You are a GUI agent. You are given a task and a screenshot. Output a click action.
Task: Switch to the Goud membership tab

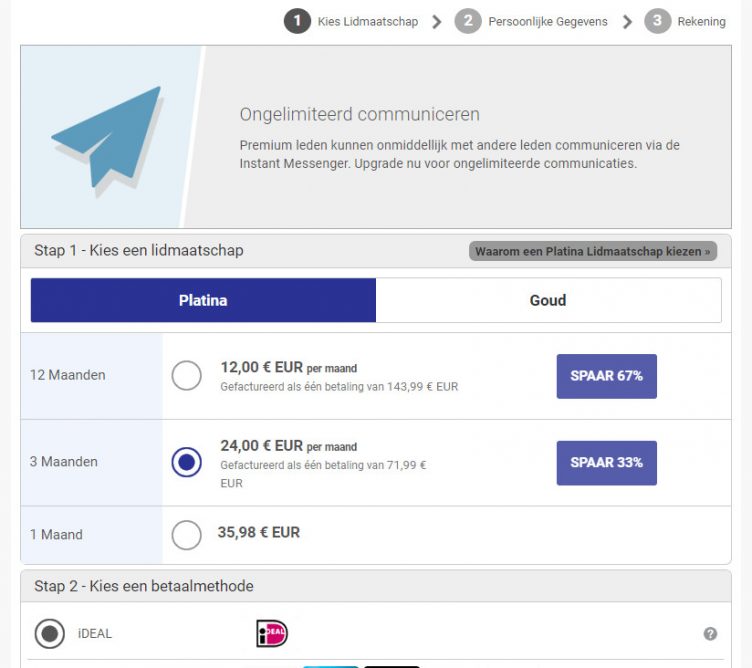(x=548, y=300)
